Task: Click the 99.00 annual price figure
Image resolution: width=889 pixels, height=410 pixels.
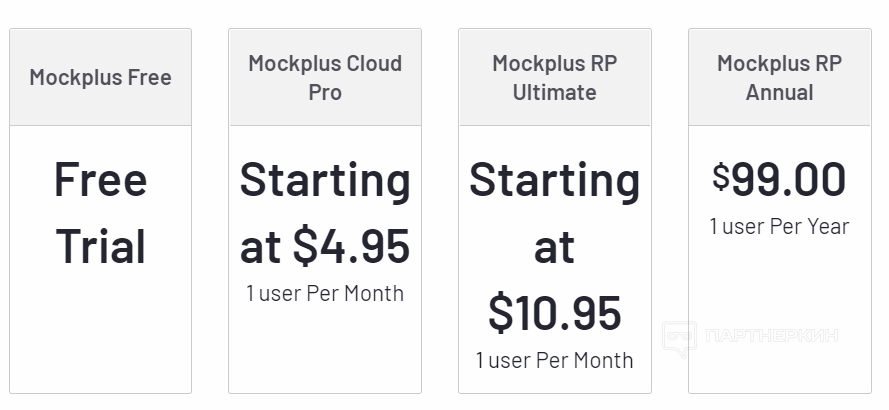Action: click(x=789, y=180)
